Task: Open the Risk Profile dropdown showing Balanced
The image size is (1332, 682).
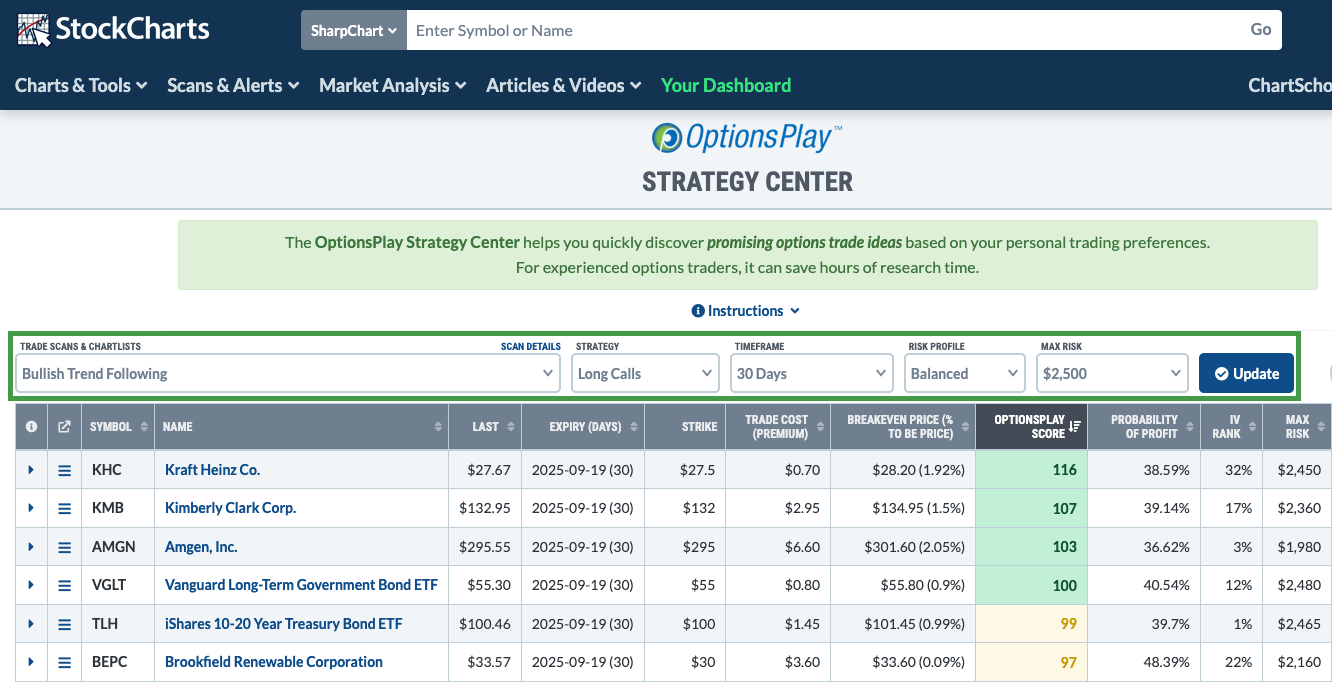Action: [x=965, y=373]
